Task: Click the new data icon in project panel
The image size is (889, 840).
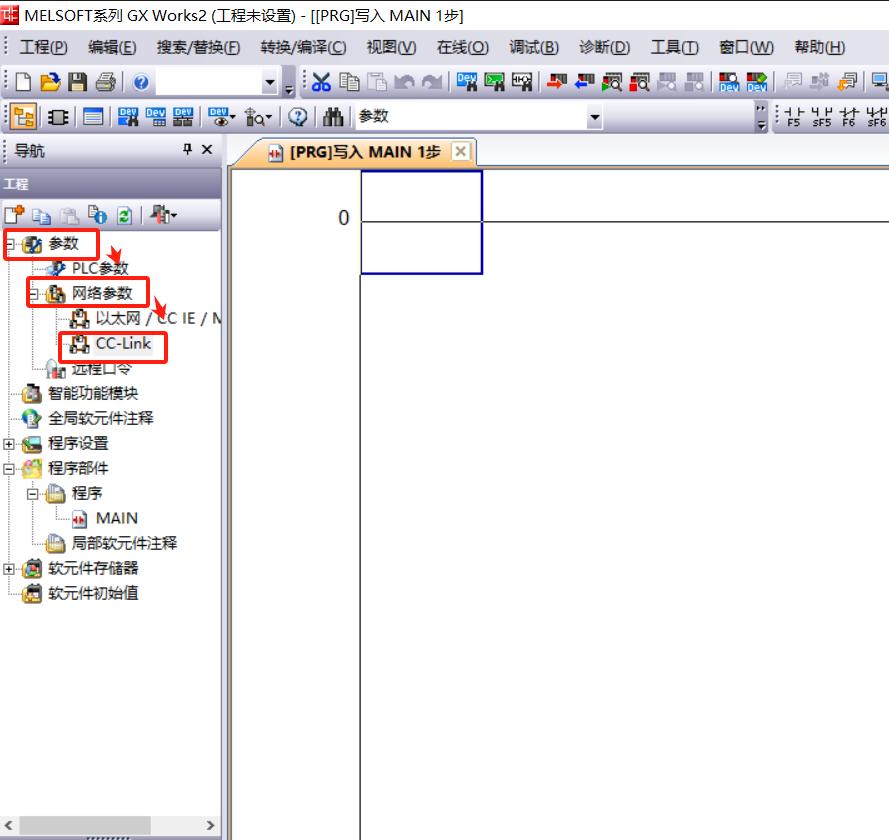Action: click(14, 215)
